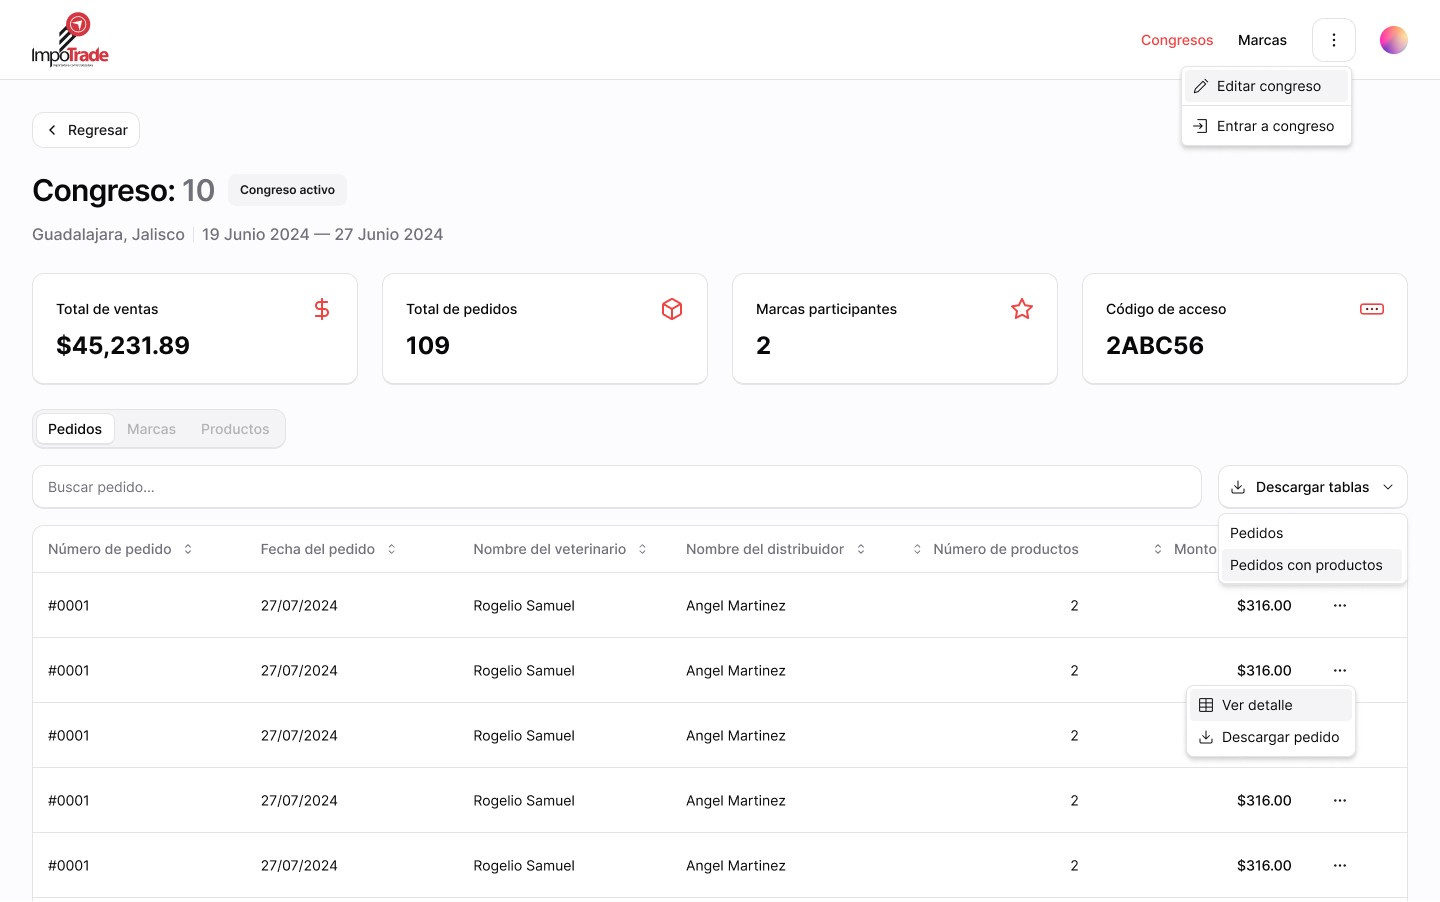
Task: Select Ver detalle in row menu
Action: [x=1270, y=705]
